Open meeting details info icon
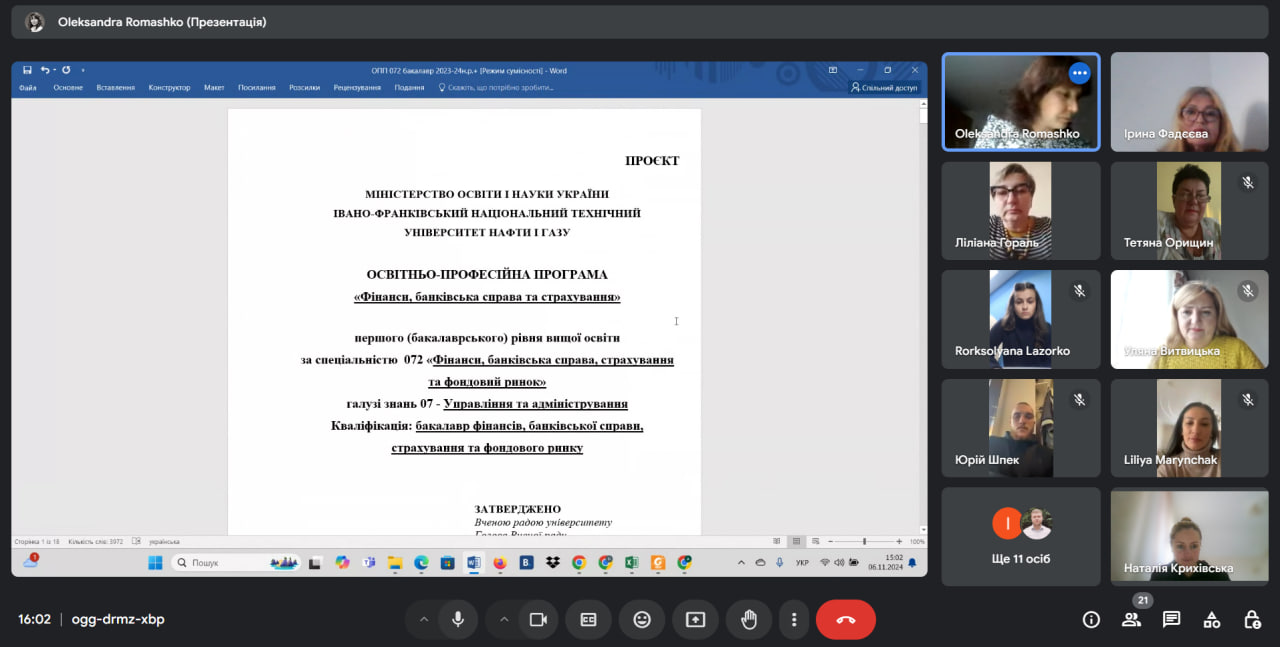Viewport: 1280px width, 647px height. tap(1091, 620)
